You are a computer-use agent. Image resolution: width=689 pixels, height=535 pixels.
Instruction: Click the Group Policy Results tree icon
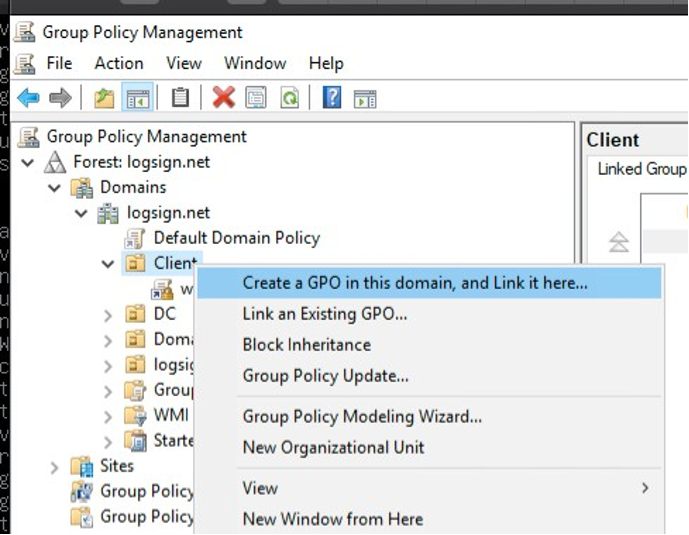[82, 517]
